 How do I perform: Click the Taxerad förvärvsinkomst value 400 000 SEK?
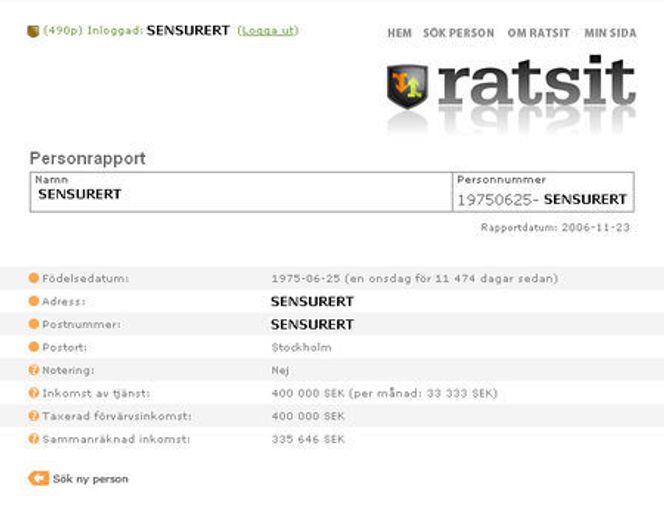pyautogui.click(x=308, y=416)
